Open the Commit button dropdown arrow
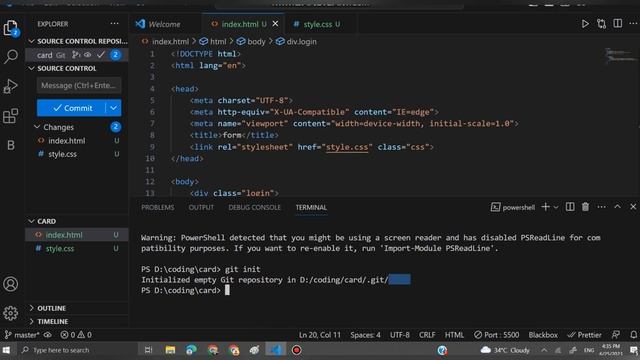The width and height of the screenshot is (640, 360). tap(113, 108)
